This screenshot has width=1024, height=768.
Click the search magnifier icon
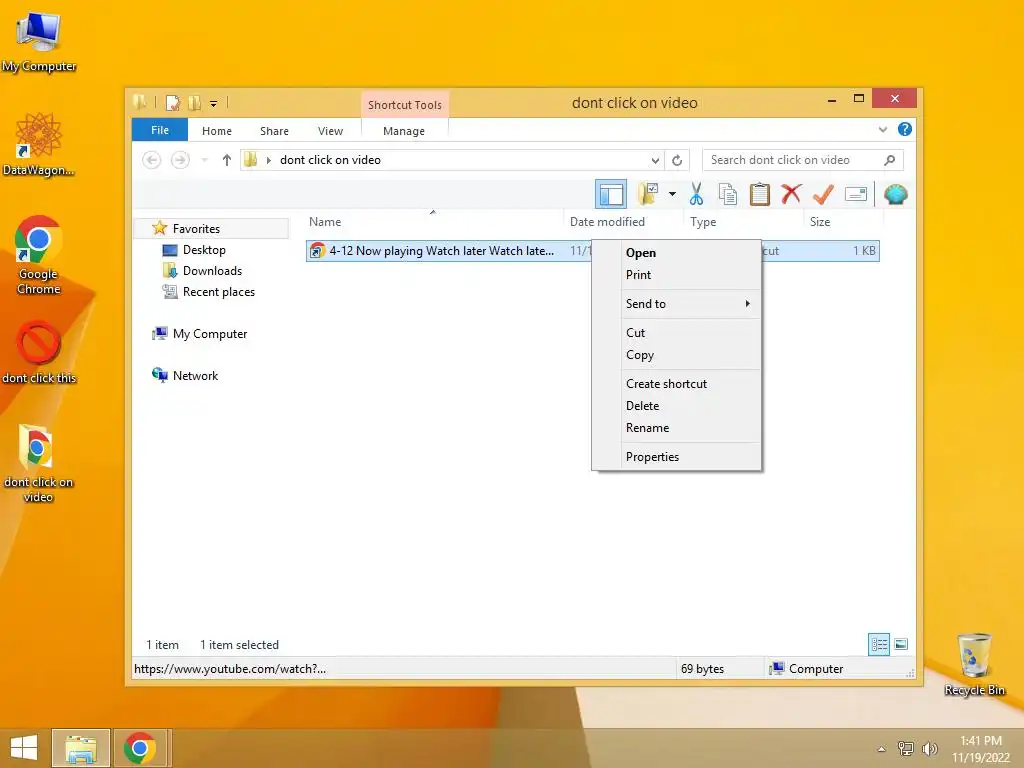point(889,160)
